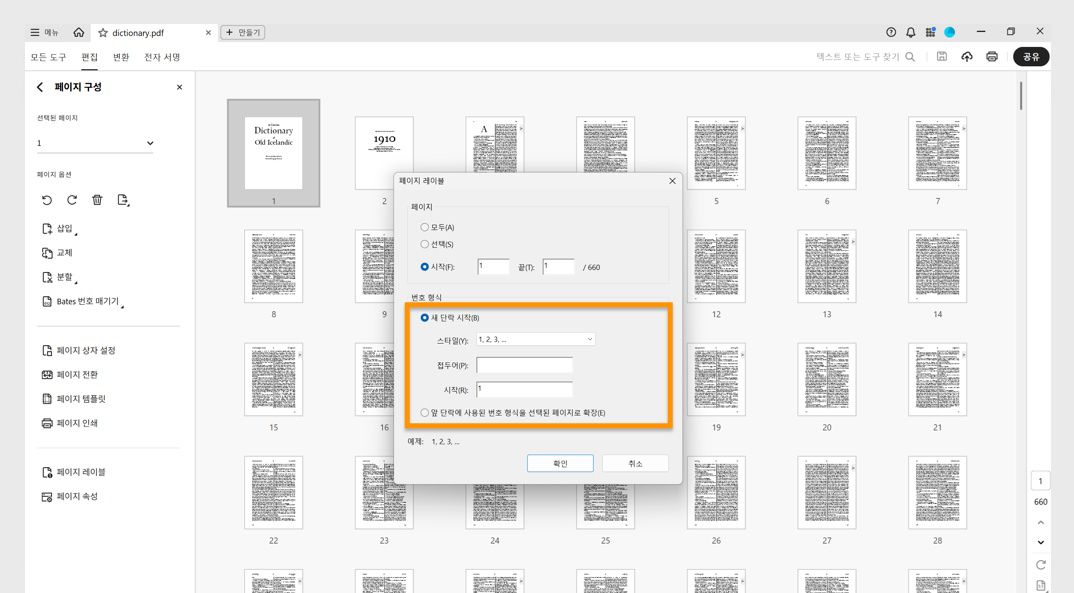Image resolution: width=1074 pixels, height=593 pixels.
Task: Select the 모두(A) radio button
Action: click(x=425, y=227)
